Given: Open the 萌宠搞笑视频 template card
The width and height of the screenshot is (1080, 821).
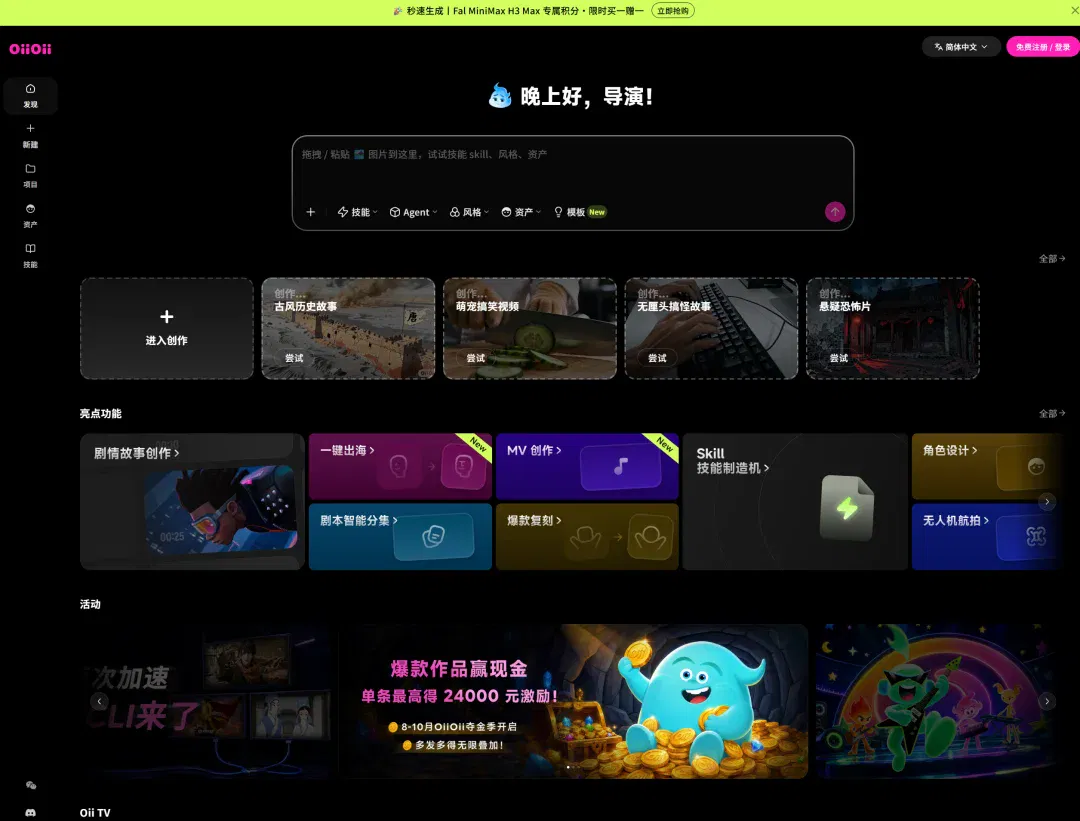Looking at the screenshot, I should tap(530, 329).
